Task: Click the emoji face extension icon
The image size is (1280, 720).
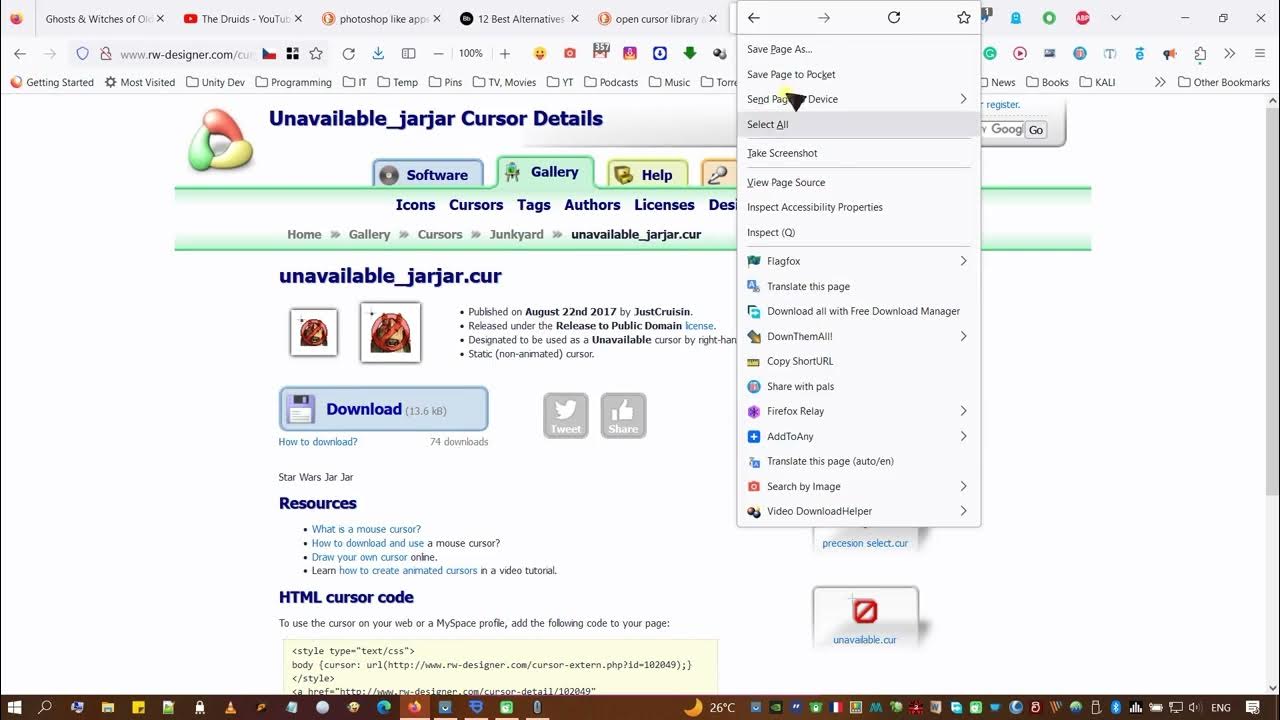Action: [540, 54]
